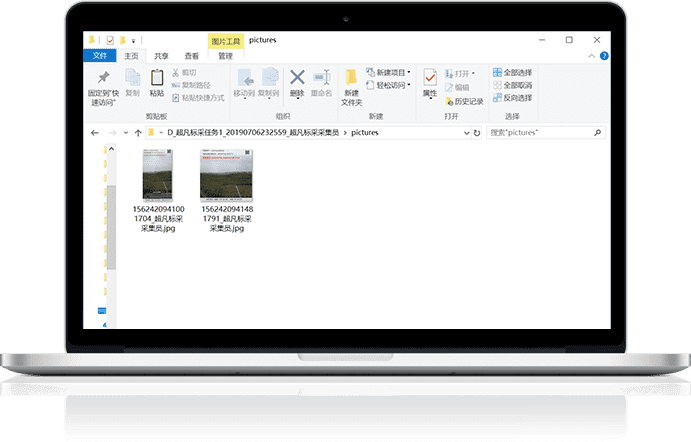Image resolution: width=691 pixels, height=442 pixels.
Task: Select thumbnail of image ending 1704
Action: (x=157, y=175)
